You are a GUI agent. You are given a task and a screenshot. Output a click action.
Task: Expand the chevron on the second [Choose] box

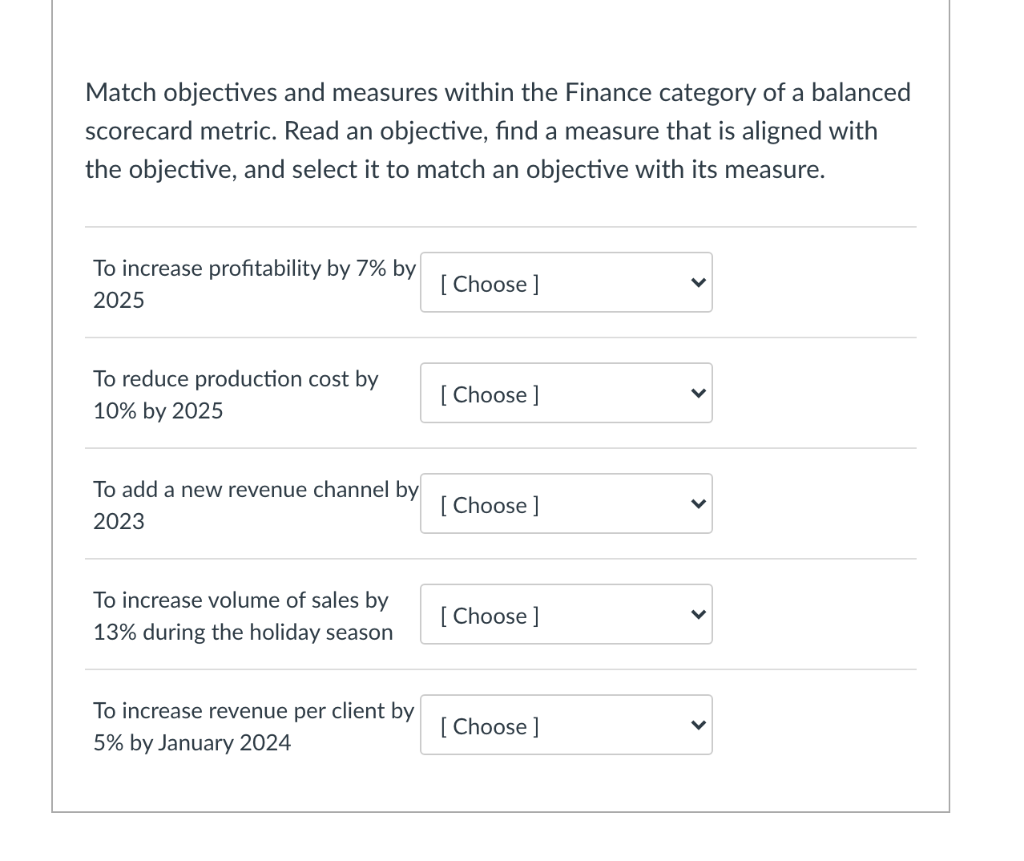tap(698, 393)
